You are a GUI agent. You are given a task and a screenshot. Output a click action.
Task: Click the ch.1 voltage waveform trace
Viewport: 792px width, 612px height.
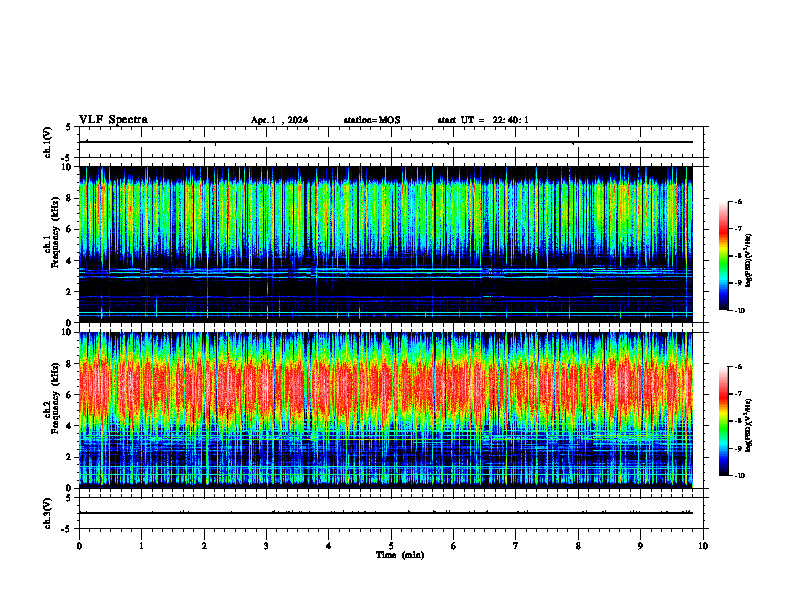pyautogui.click(x=386, y=142)
